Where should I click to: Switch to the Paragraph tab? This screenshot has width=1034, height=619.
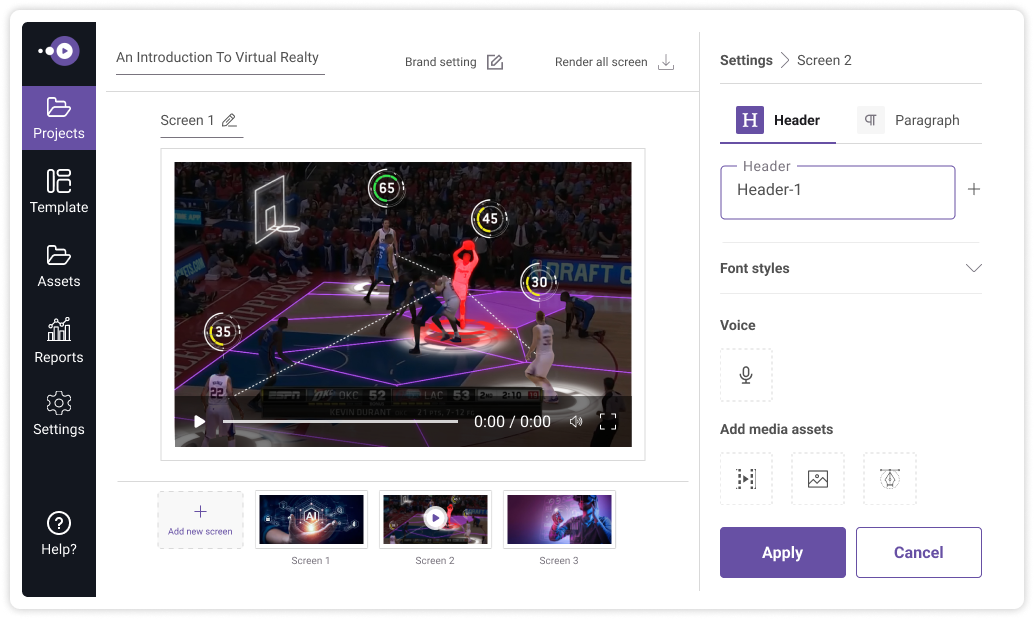[x=908, y=120]
